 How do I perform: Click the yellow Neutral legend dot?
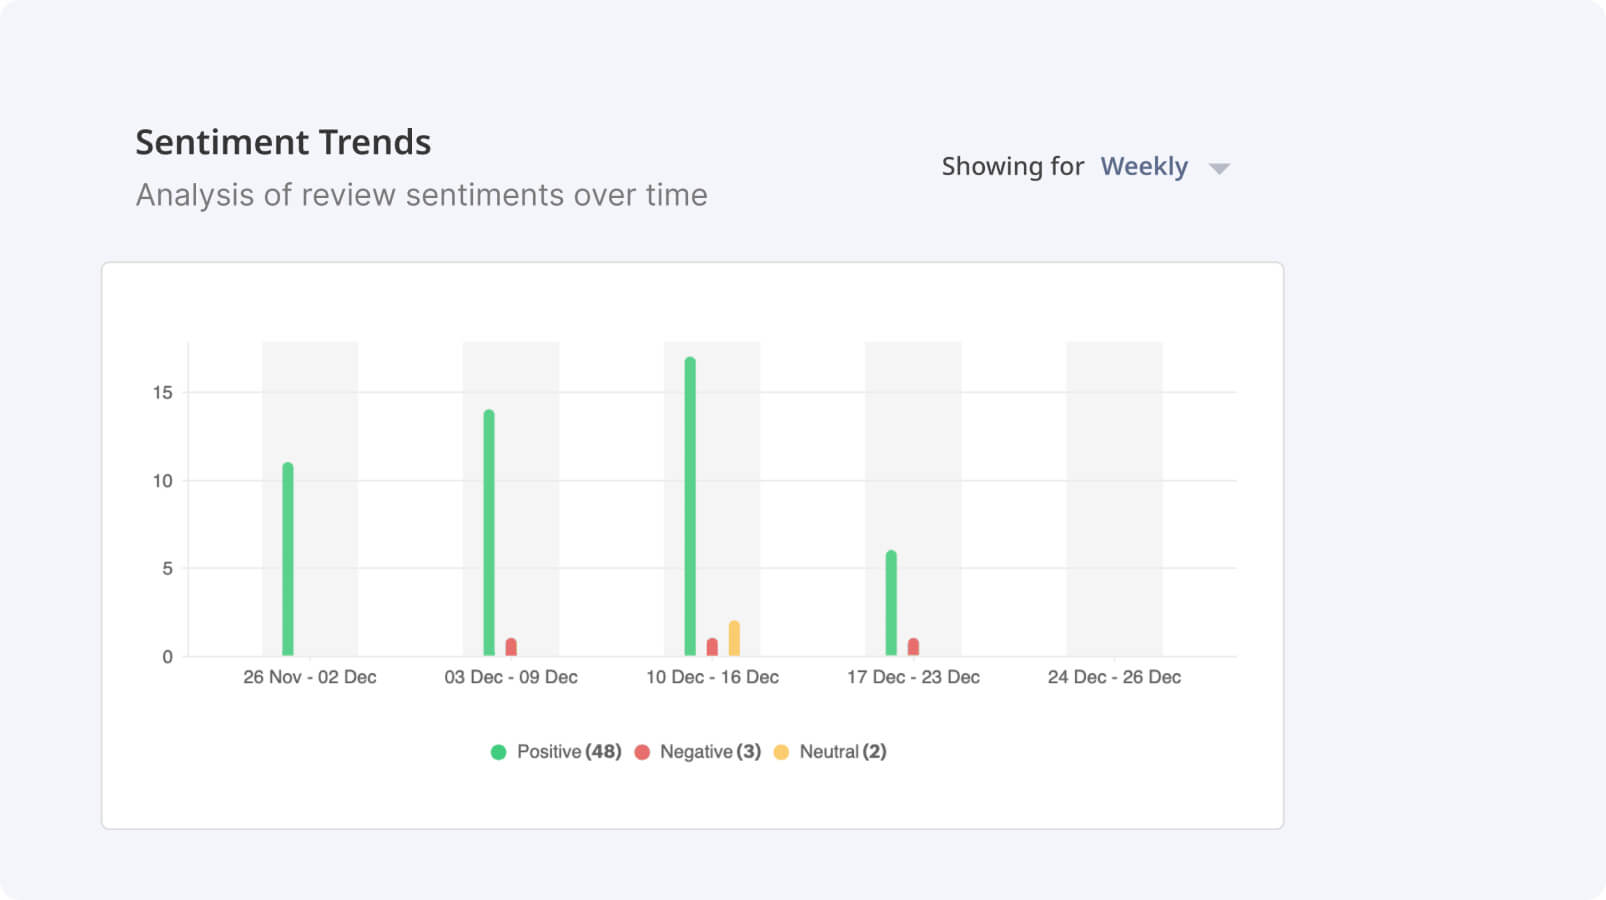click(x=781, y=752)
